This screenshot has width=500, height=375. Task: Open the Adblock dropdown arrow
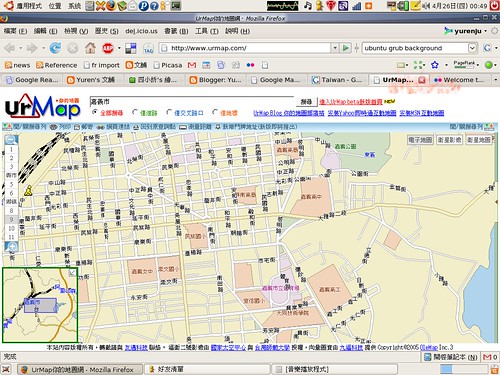click(x=119, y=48)
